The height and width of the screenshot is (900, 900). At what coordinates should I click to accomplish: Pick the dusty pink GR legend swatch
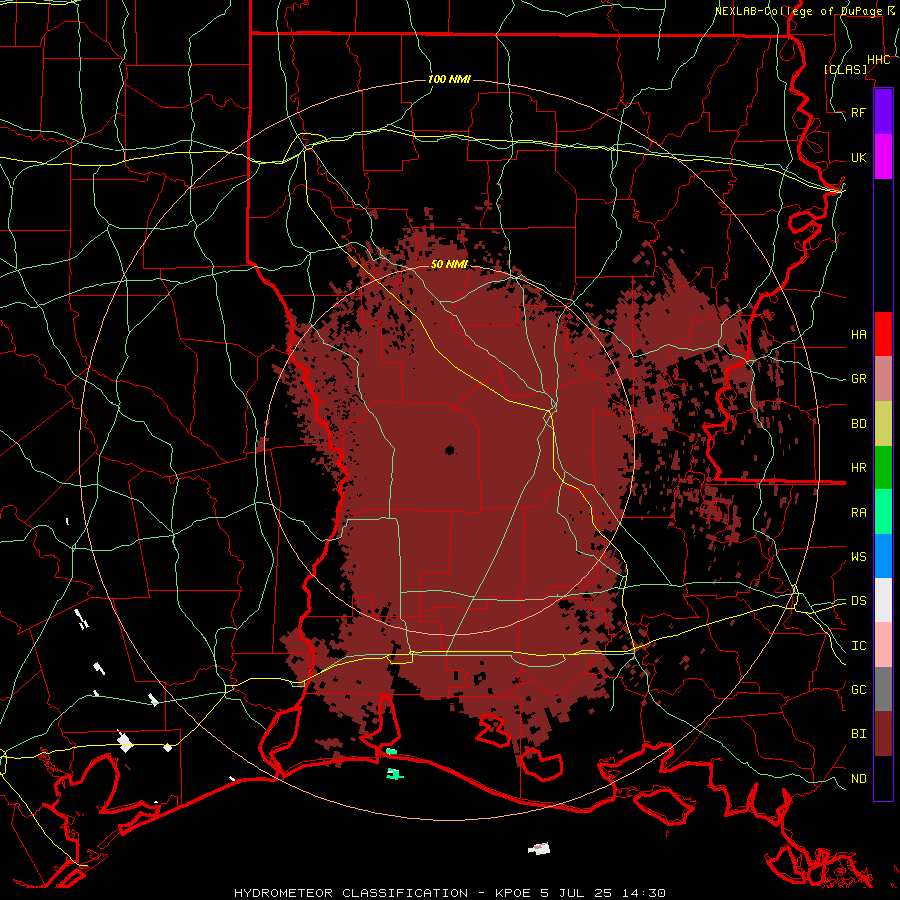coord(883,379)
